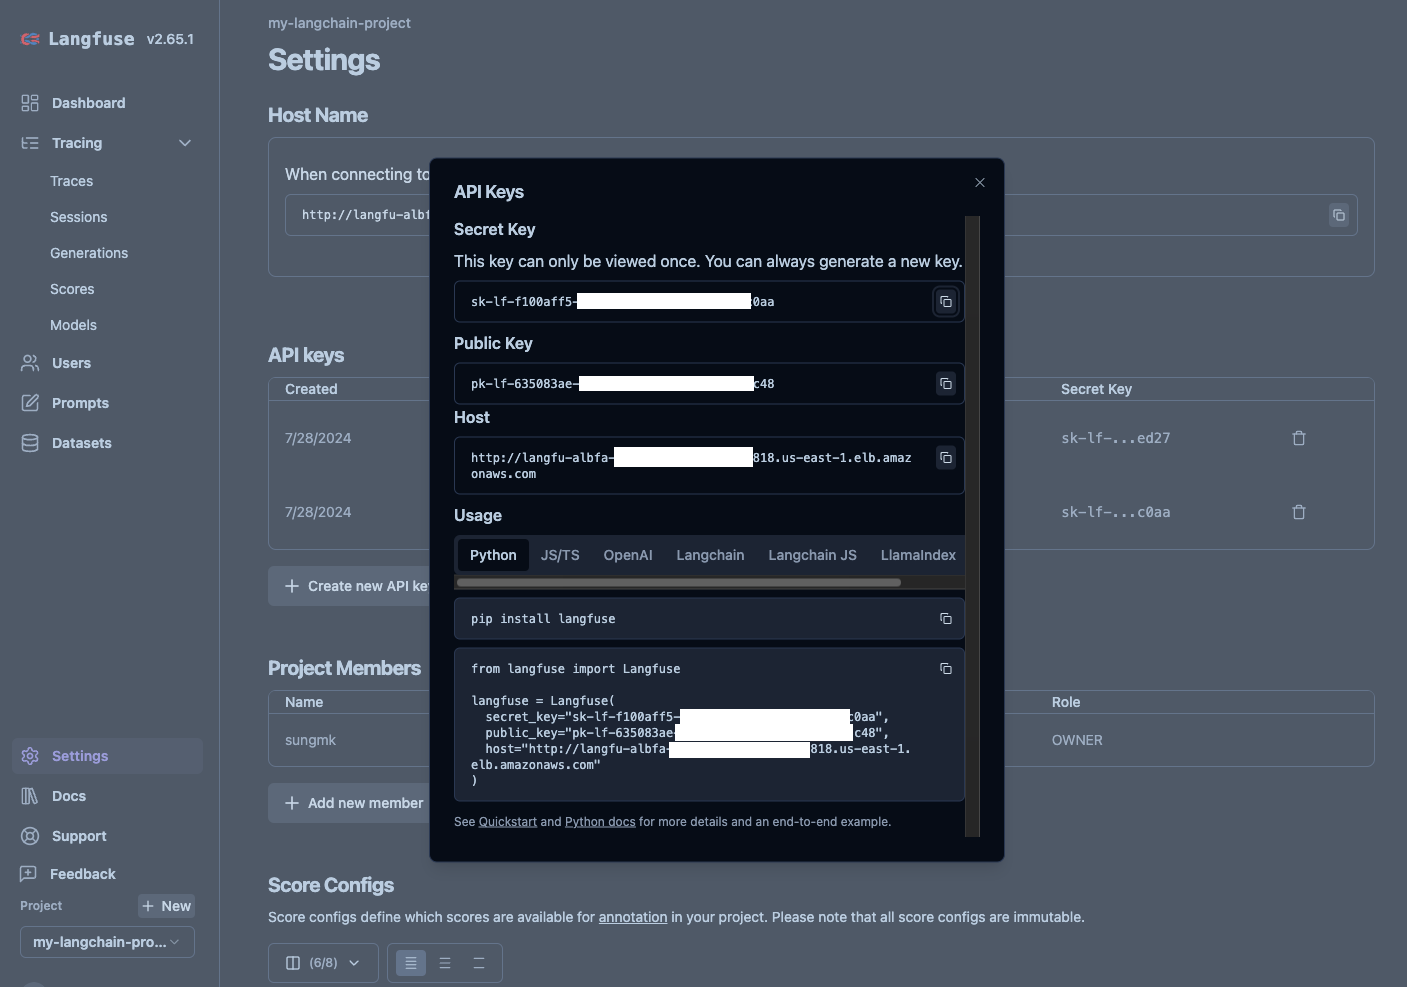Open the Python docs link
This screenshot has height=987, width=1407.
600,822
